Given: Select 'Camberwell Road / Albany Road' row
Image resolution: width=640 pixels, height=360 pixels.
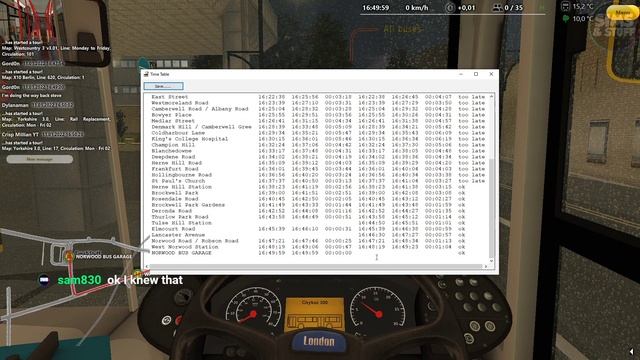Looking at the screenshot, I should 318,109.
